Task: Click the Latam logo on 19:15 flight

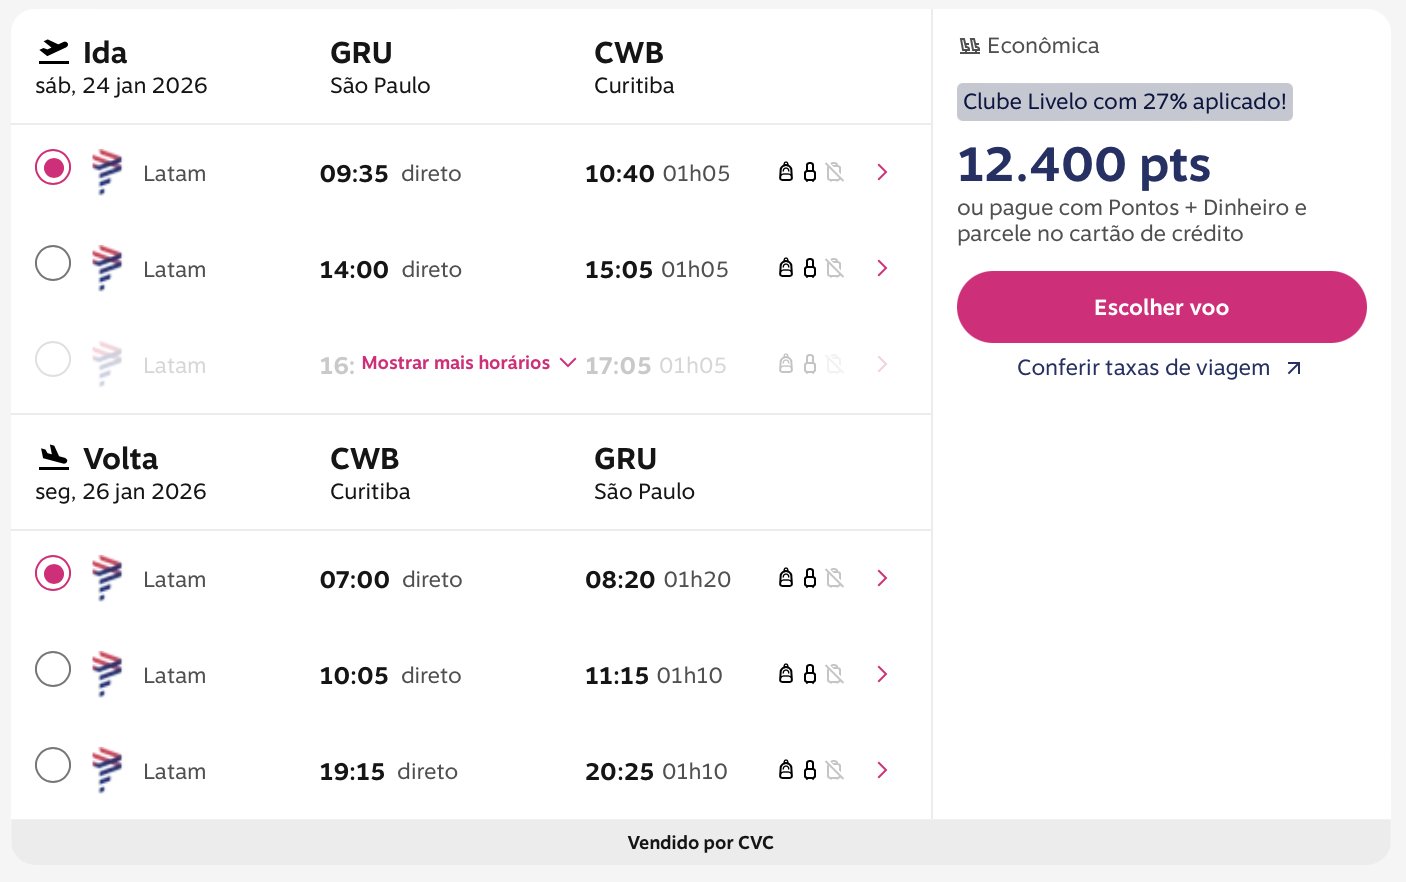Action: point(107,770)
